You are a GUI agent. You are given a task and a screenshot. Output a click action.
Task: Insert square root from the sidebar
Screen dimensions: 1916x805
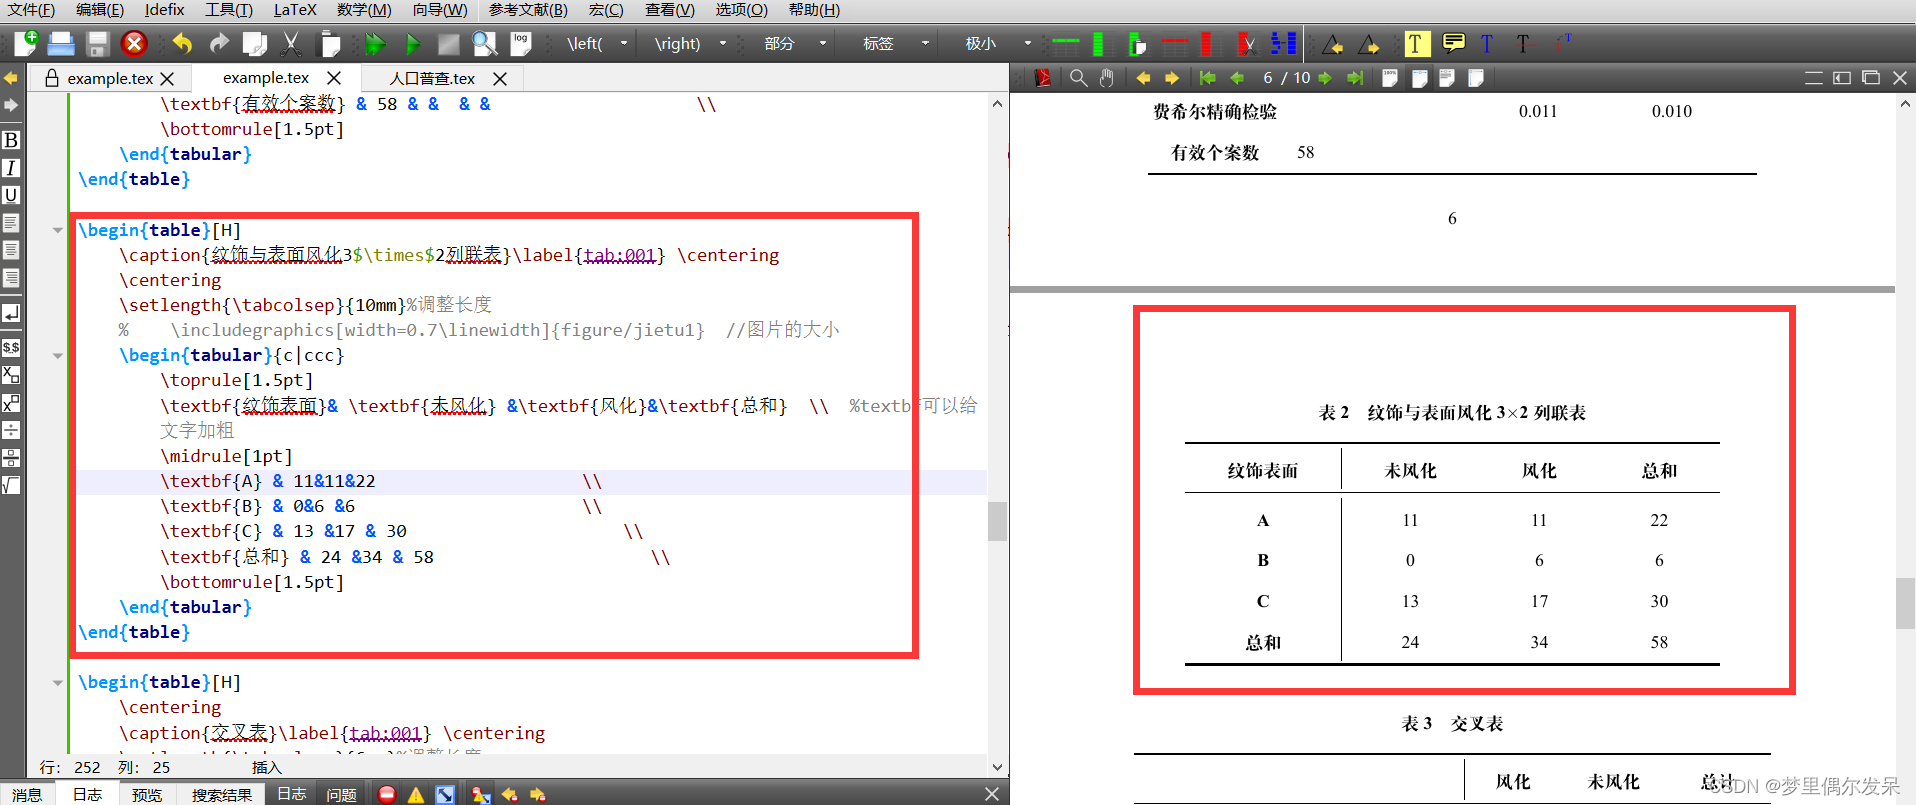(11, 485)
